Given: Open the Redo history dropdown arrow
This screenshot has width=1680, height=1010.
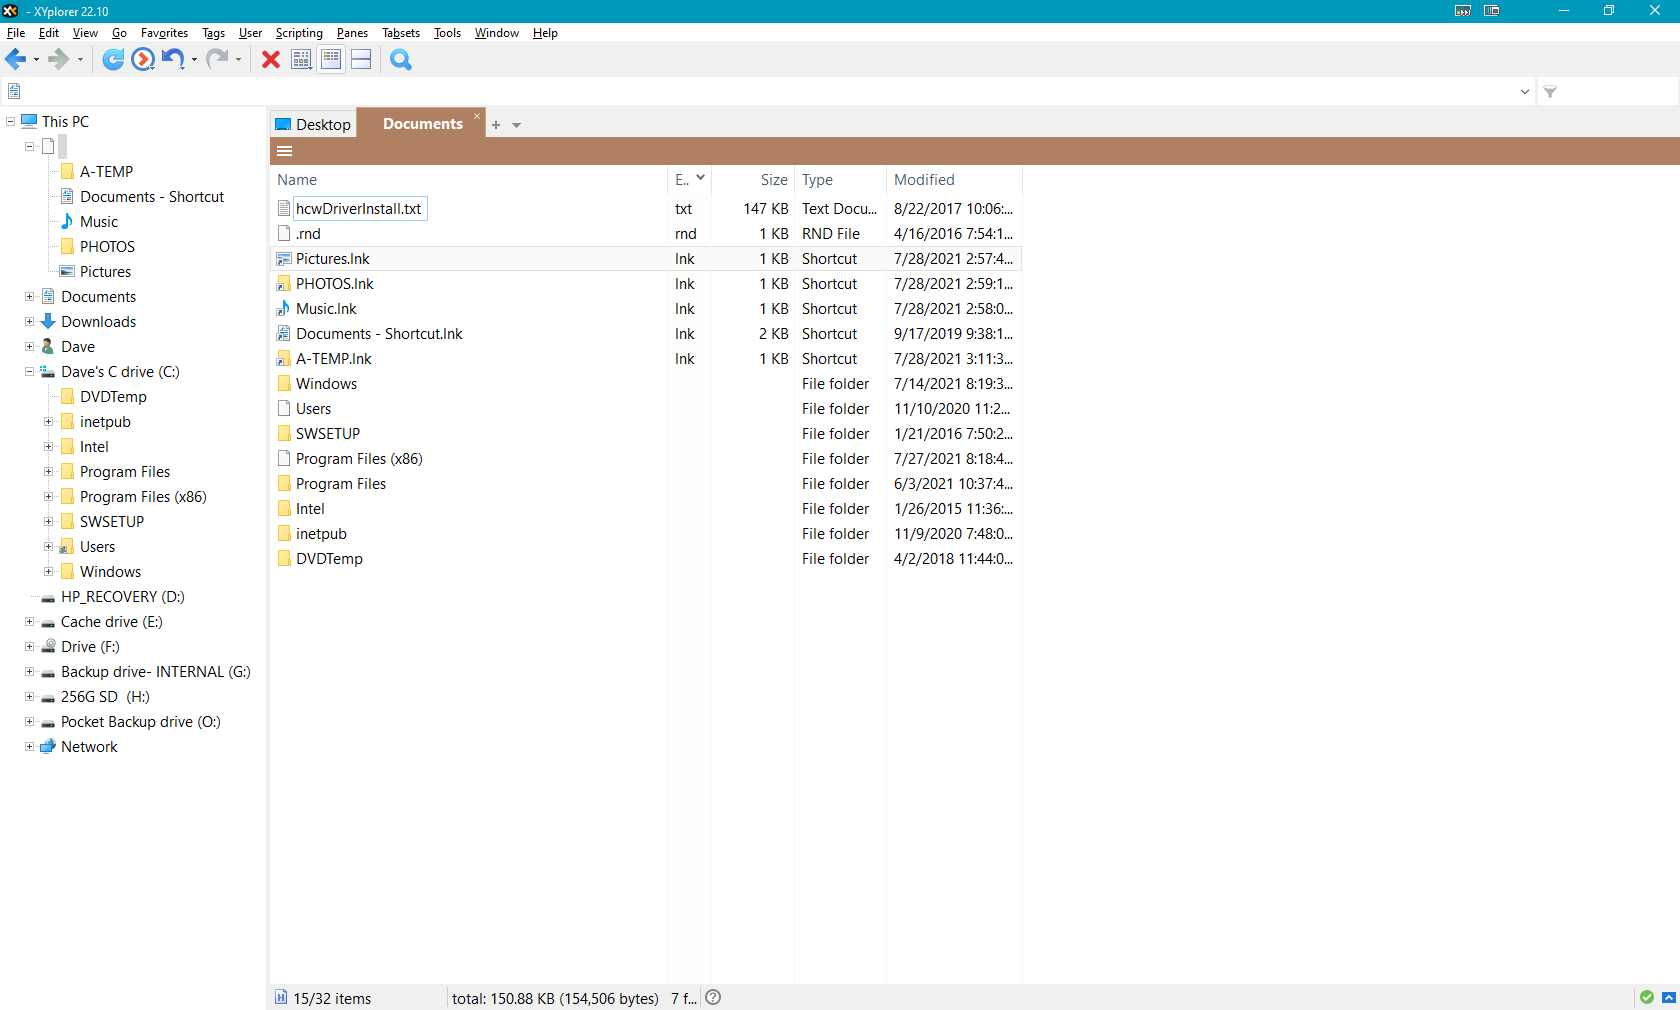Looking at the screenshot, I should pos(238,60).
